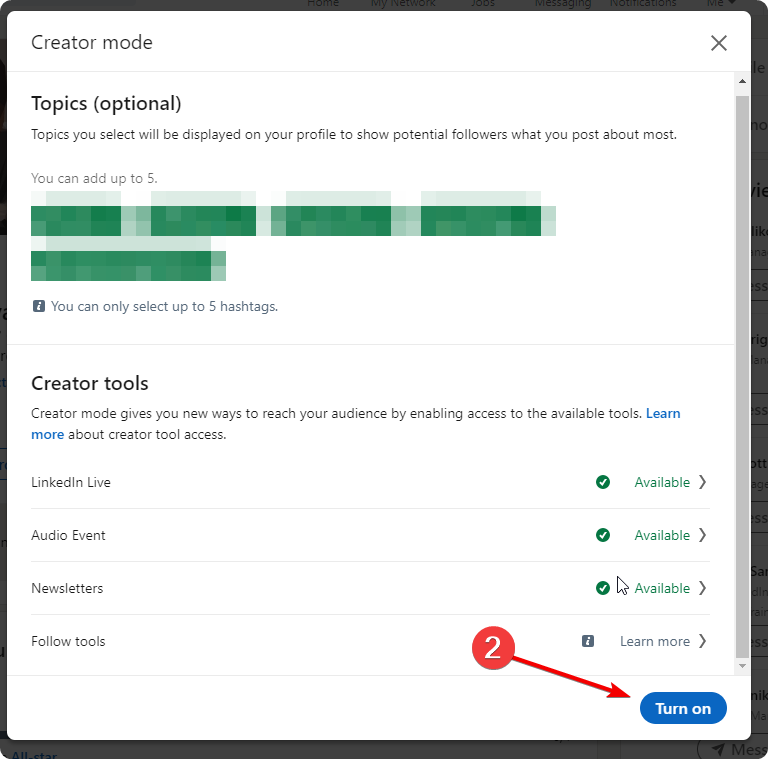Follow the Learn more link about creator tools
This screenshot has height=759, width=768.
point(663,413)
